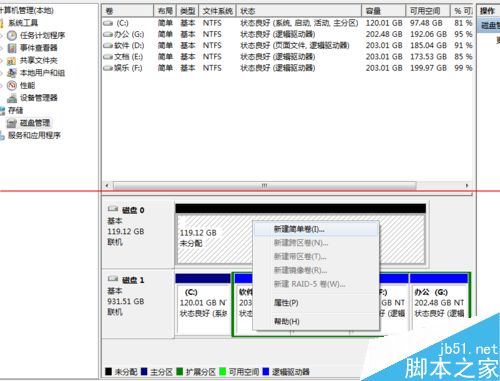Image resolution: width=500 pixels, height=381 pixels.
Task: Sort by the 可用空间 column header
Action: (428, 11)
